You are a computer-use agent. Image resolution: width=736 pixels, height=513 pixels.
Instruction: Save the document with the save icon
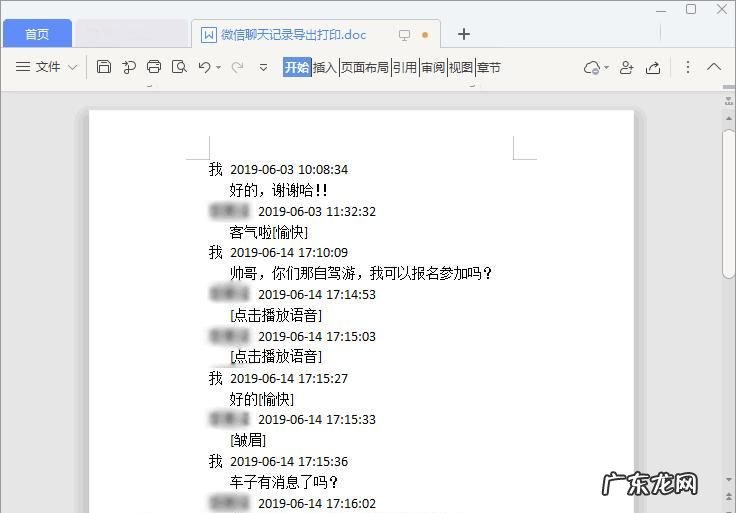tap(104, 67)
